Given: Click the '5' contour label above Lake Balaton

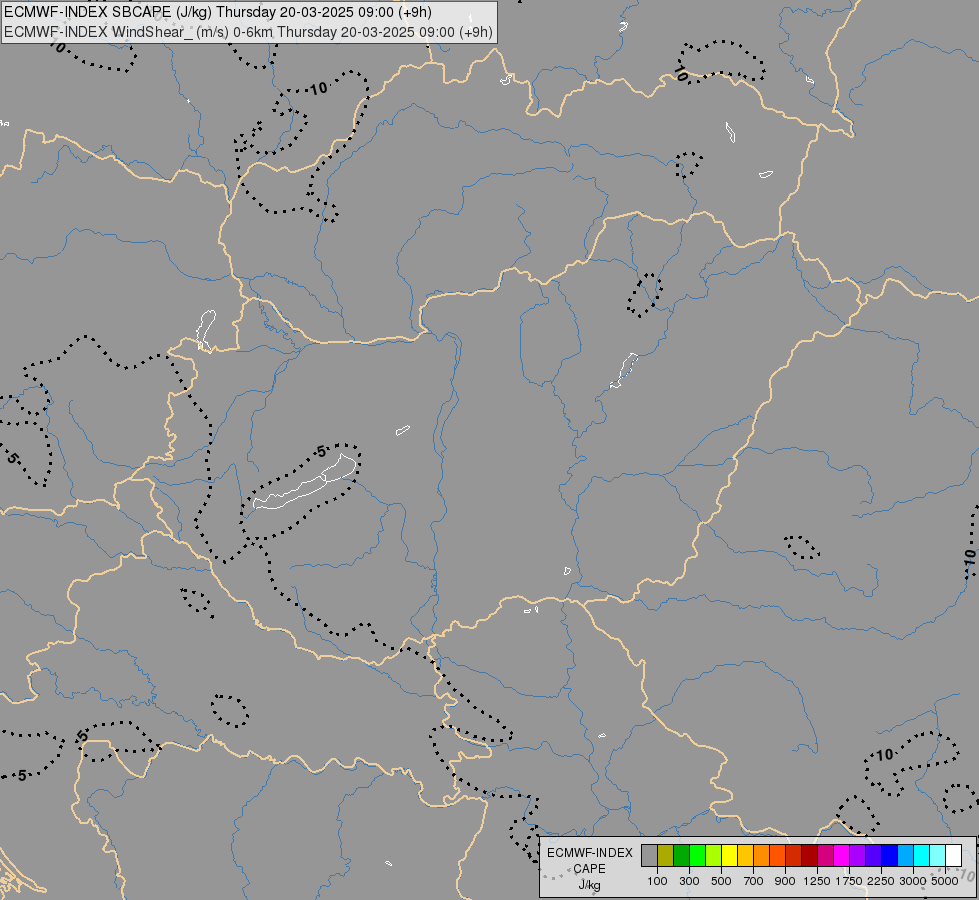Looking at the screenshot, I should point(321,452).
